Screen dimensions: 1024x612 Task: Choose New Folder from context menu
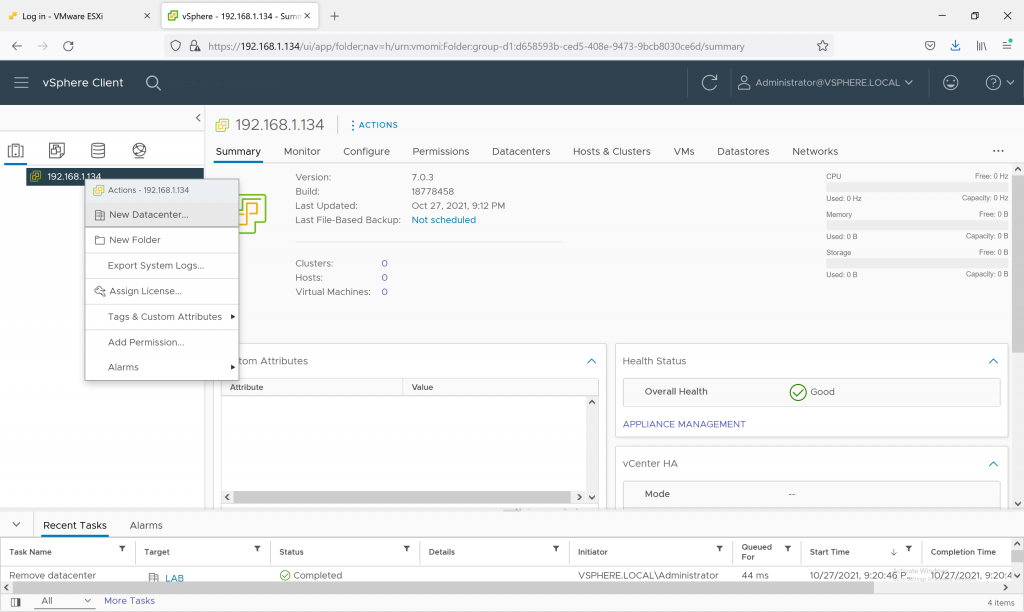coord(162,240)
